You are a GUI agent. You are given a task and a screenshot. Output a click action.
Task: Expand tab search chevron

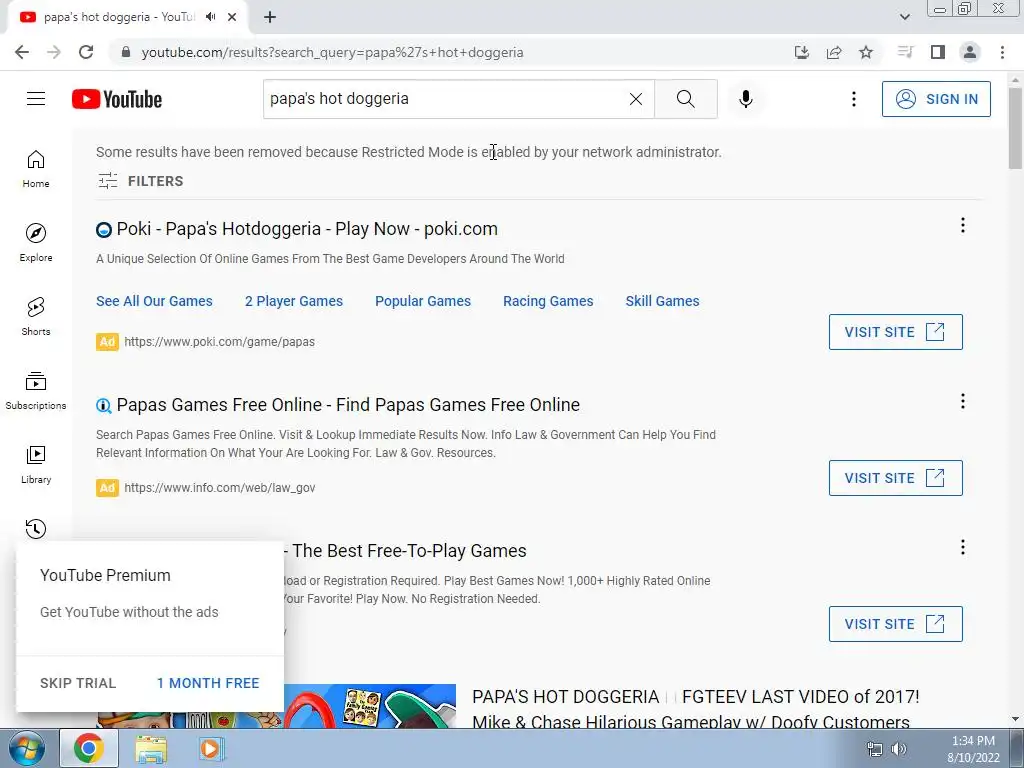(904, 17)
